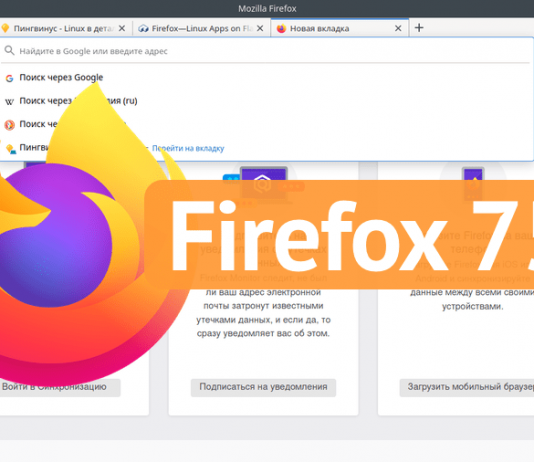Click the Mozilla Firefox window title

pyautogui.click(x=267, y=9)
